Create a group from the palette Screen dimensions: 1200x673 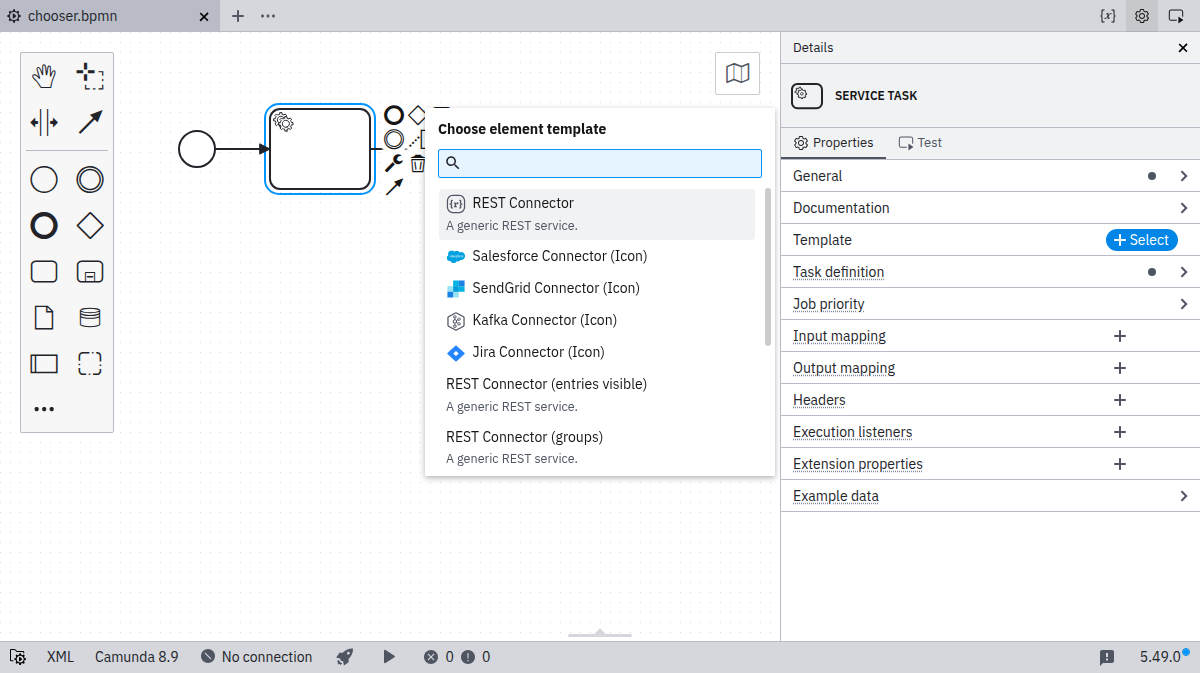pos(90,363)
